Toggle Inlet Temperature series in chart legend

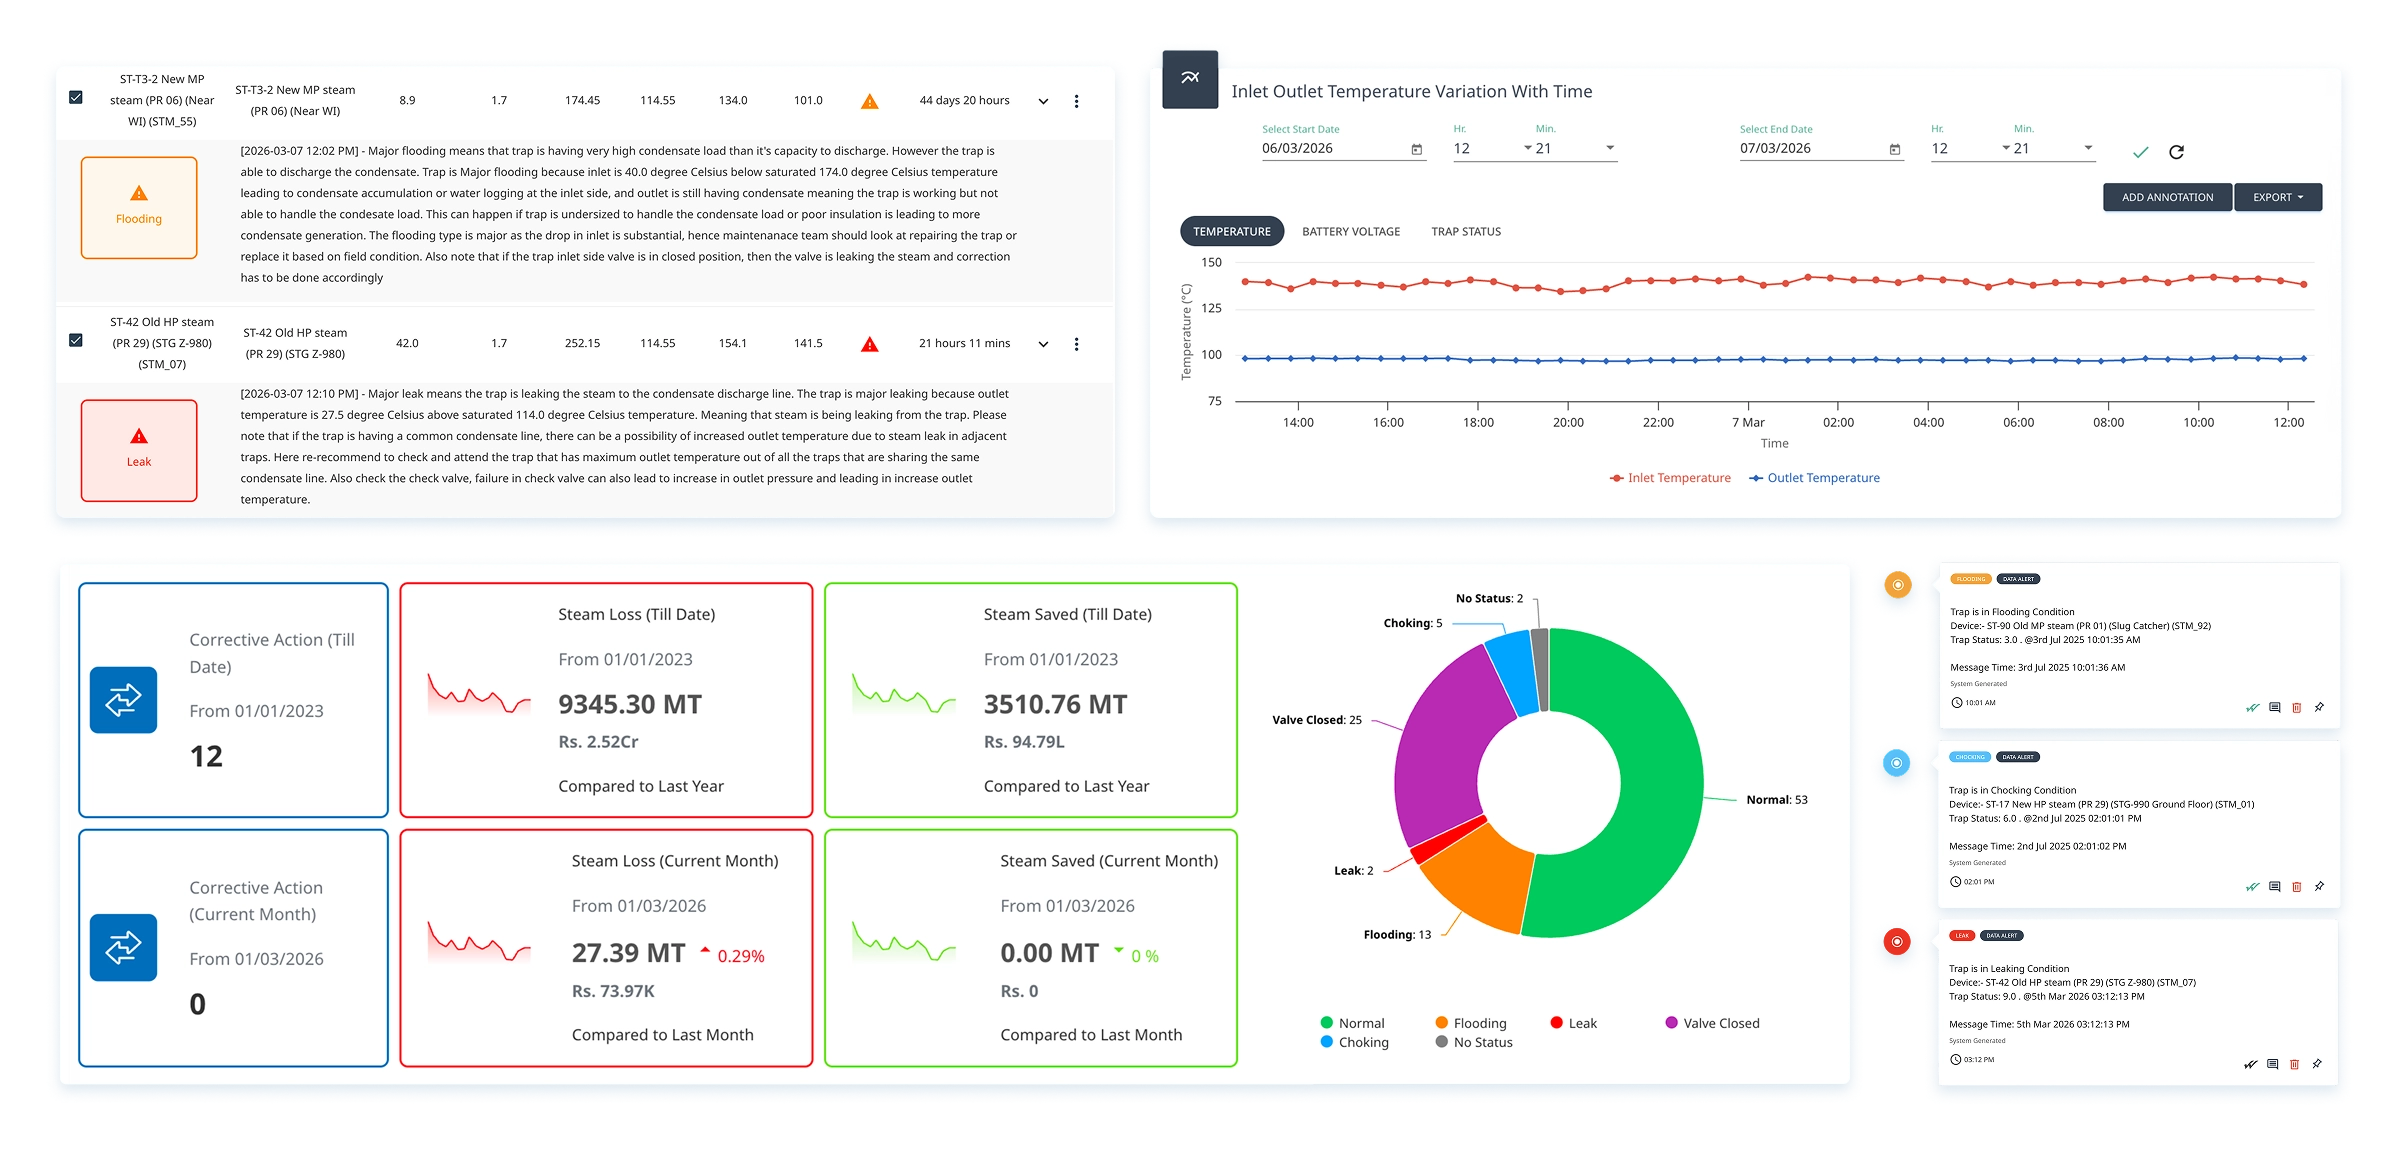(x=1670, y=478)
